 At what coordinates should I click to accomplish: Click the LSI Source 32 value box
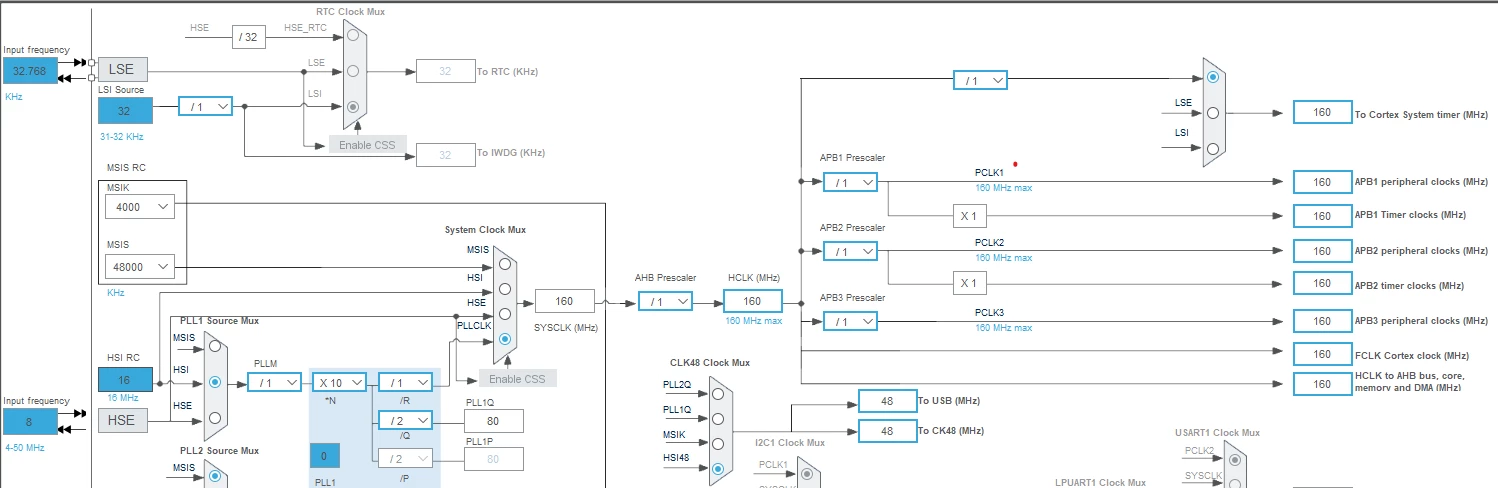[125, 111]
